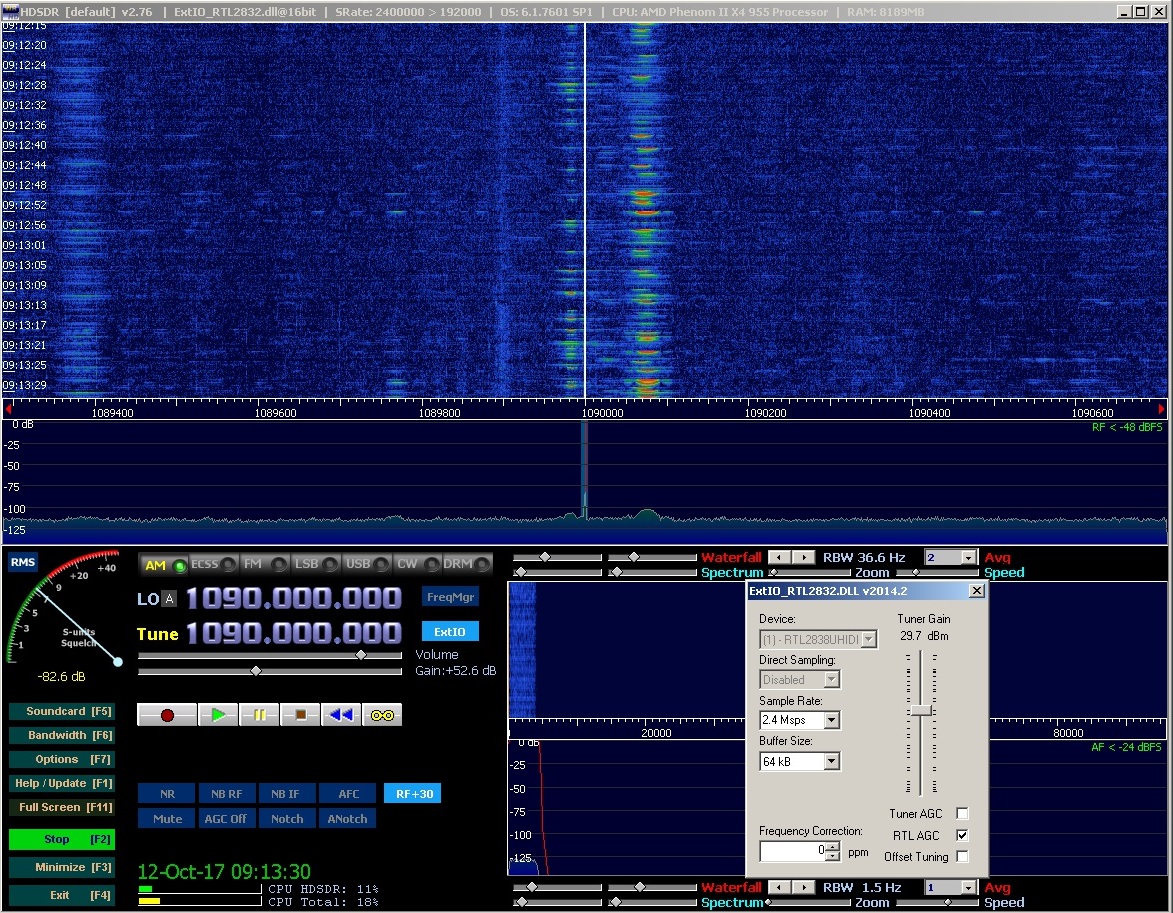Open the Direct Sampling dropdown
1173x913 pixels.
[831, 680]
